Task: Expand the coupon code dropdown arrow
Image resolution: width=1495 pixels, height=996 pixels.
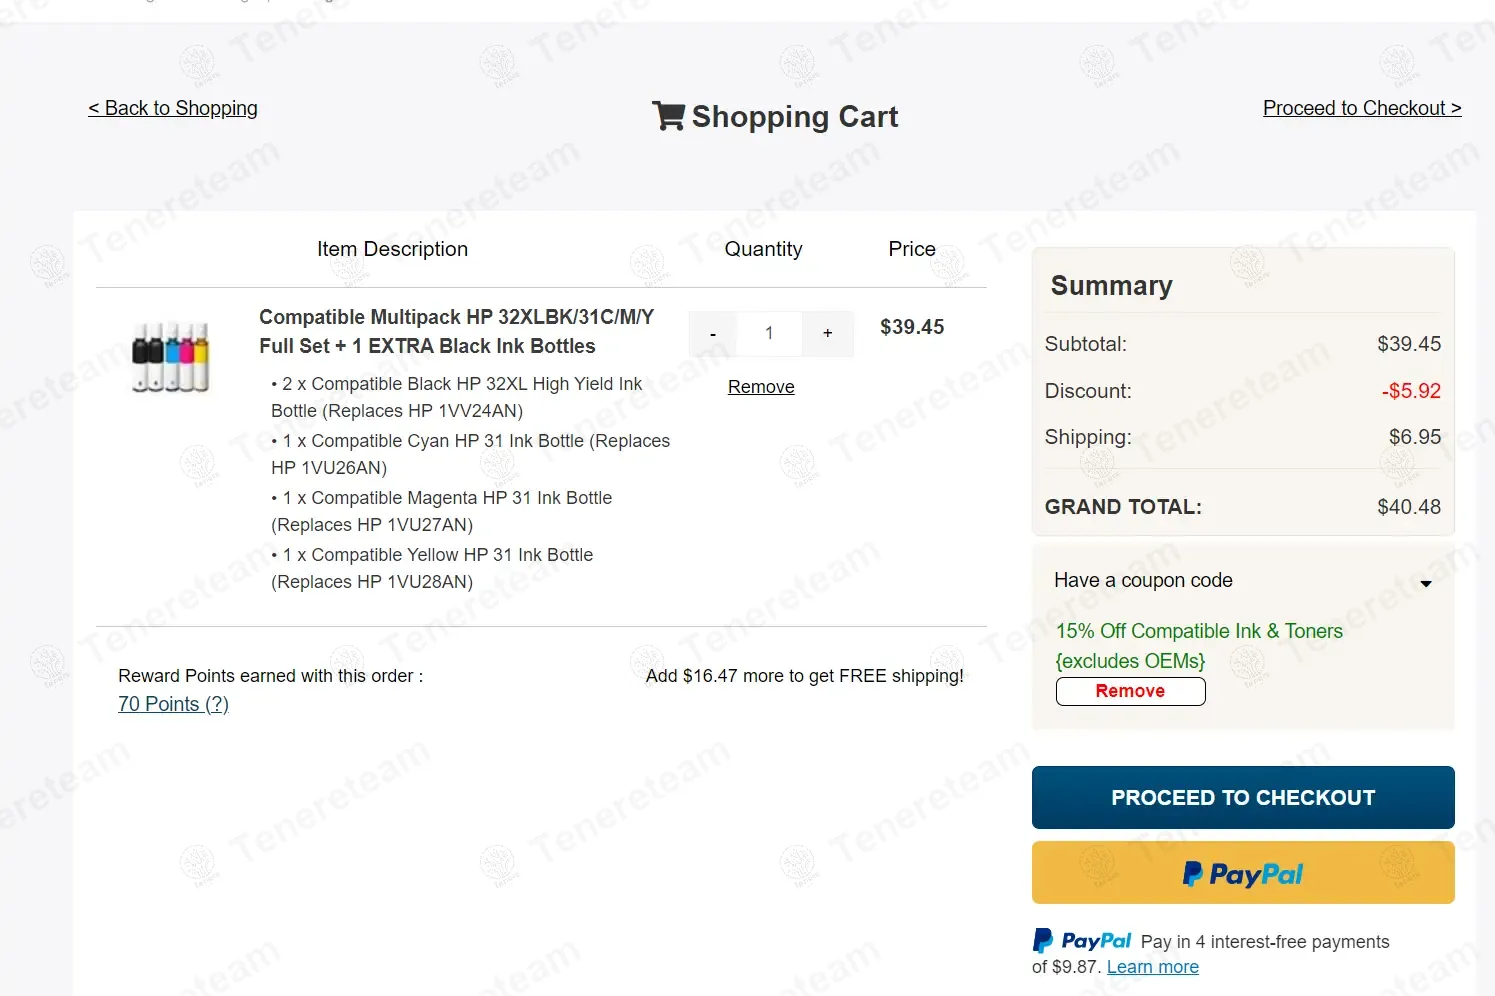Action: (x=1426, y=583)
